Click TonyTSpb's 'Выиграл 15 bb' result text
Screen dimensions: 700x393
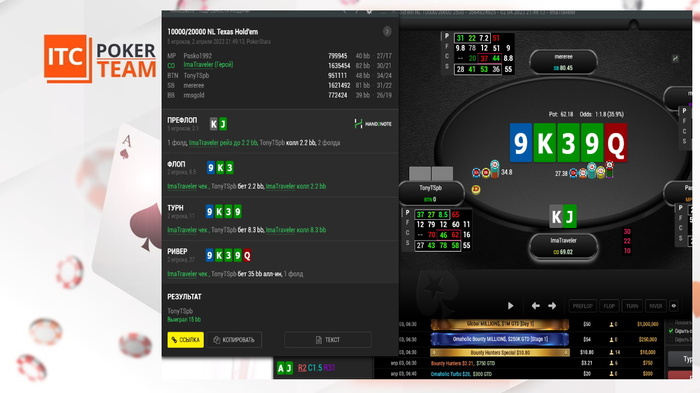[184, 319]
